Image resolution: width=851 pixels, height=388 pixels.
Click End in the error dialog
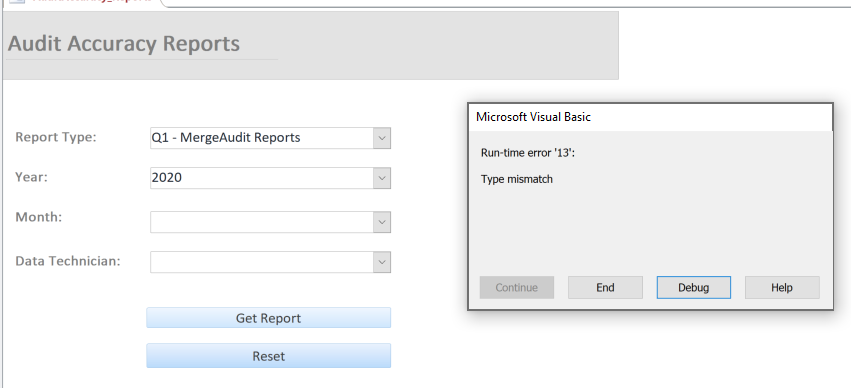[605, 288]
